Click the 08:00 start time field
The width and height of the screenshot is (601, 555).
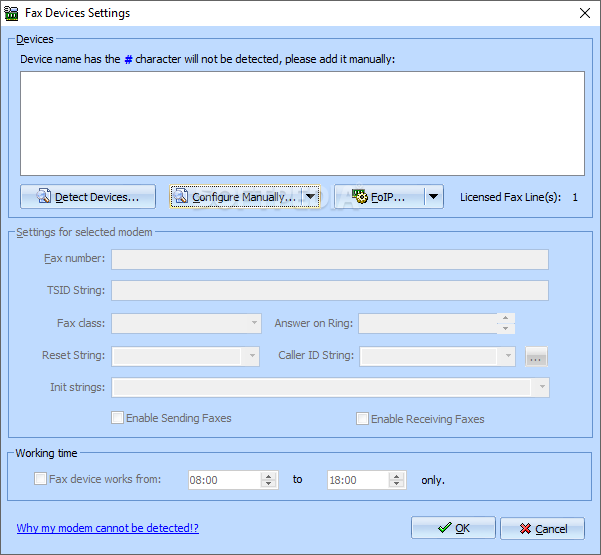tap(225, 480)
